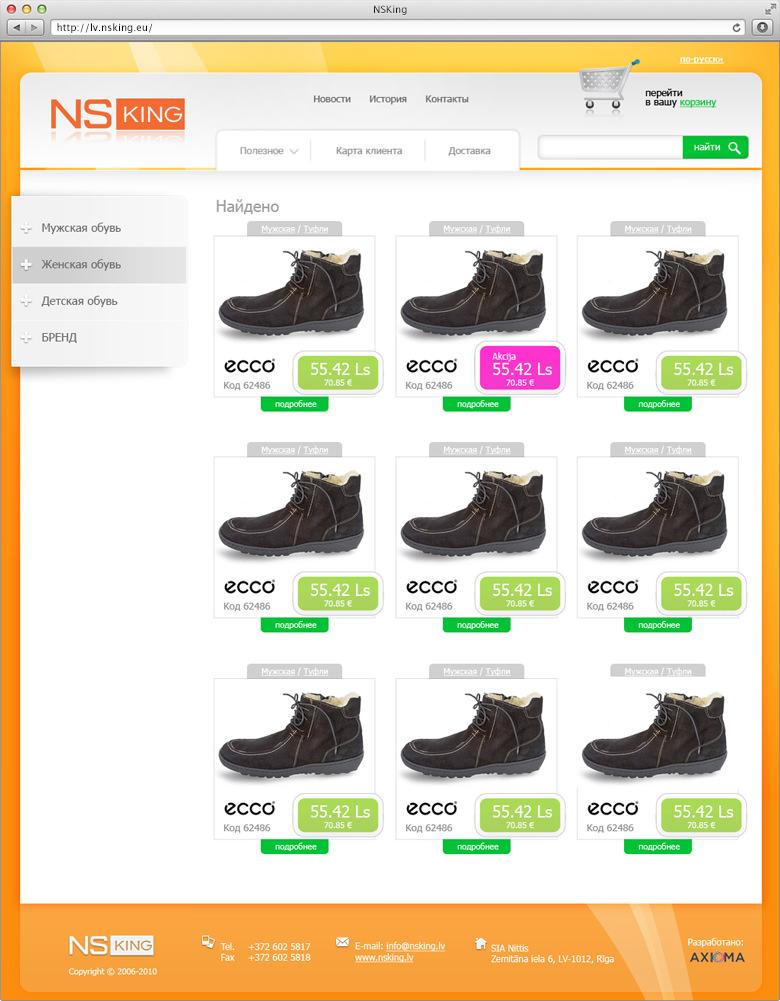This screenshot has width=780, height=1001.
Task: Click into the search text field
Action: pyautogui.click(x=610, y=148)
